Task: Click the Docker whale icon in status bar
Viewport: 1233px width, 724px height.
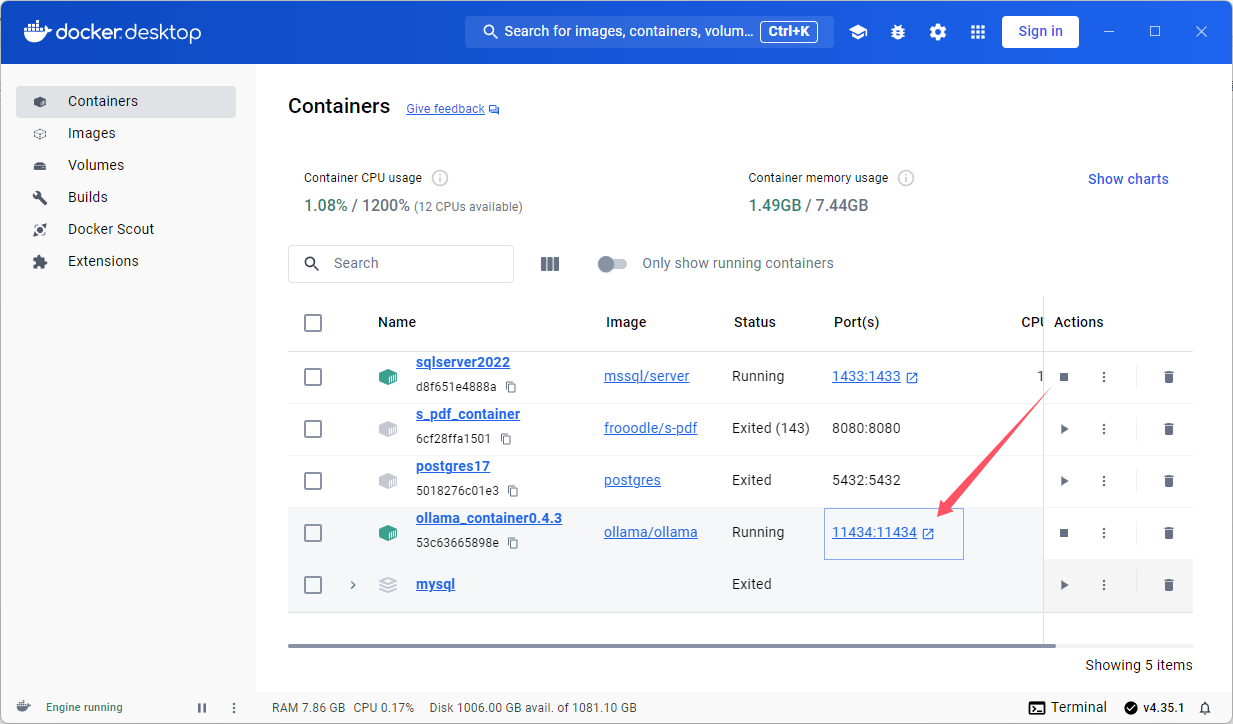Action: (x=24, y=707)
